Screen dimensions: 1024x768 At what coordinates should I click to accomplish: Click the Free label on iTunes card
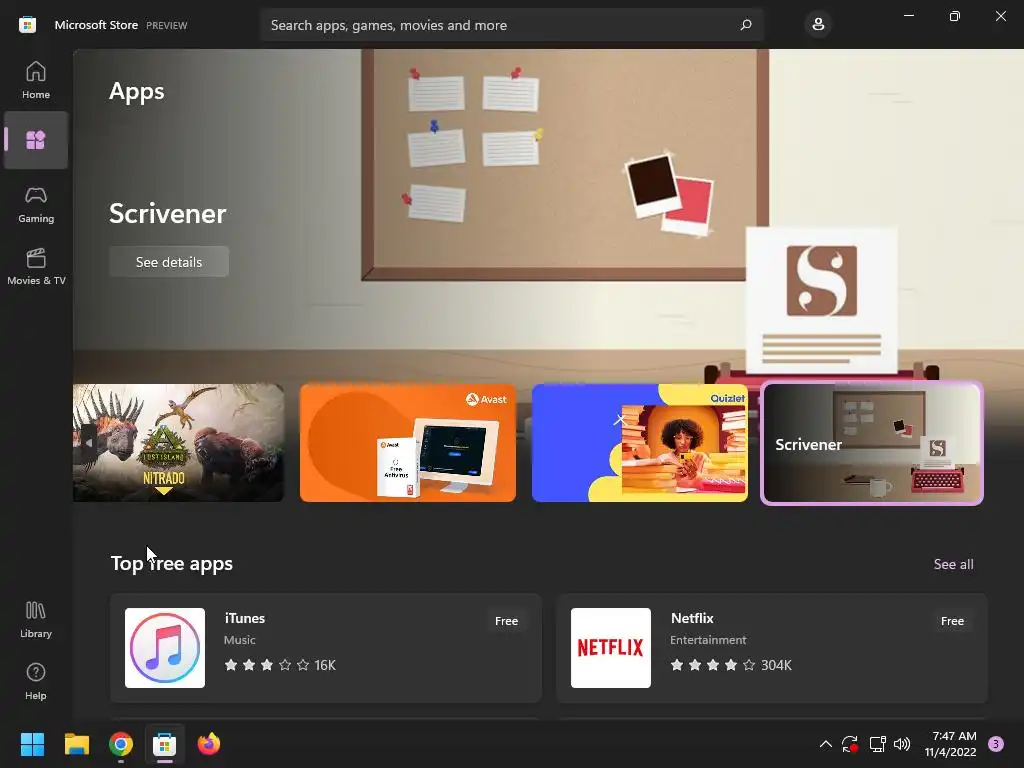click(x=506, y=621)
